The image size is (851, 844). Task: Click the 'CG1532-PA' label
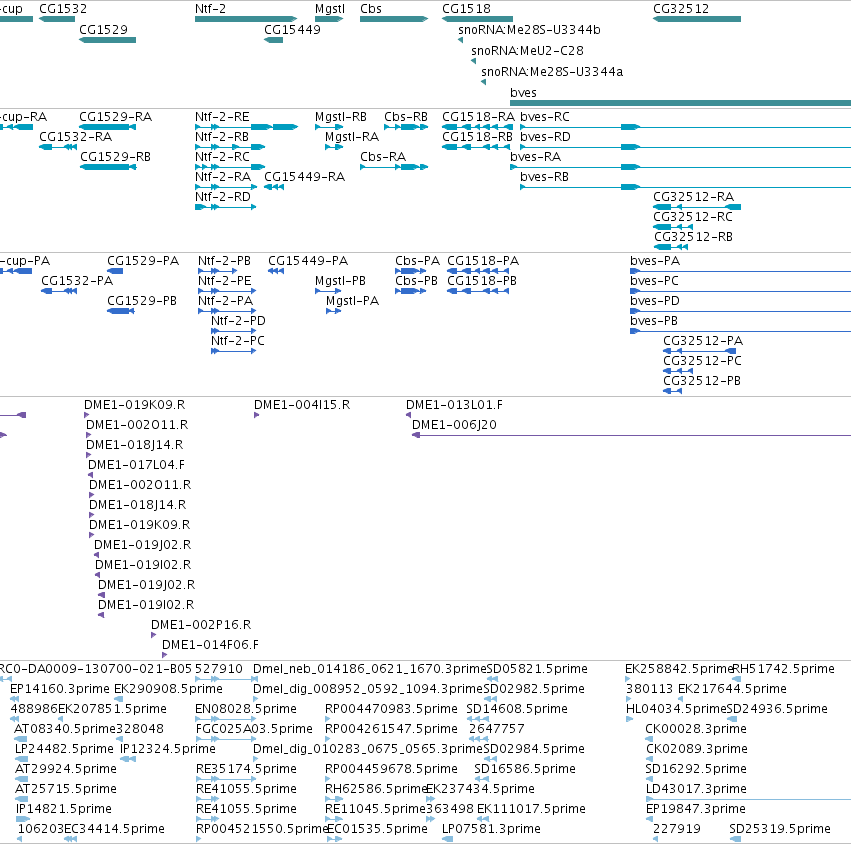(x=77, y=281)
